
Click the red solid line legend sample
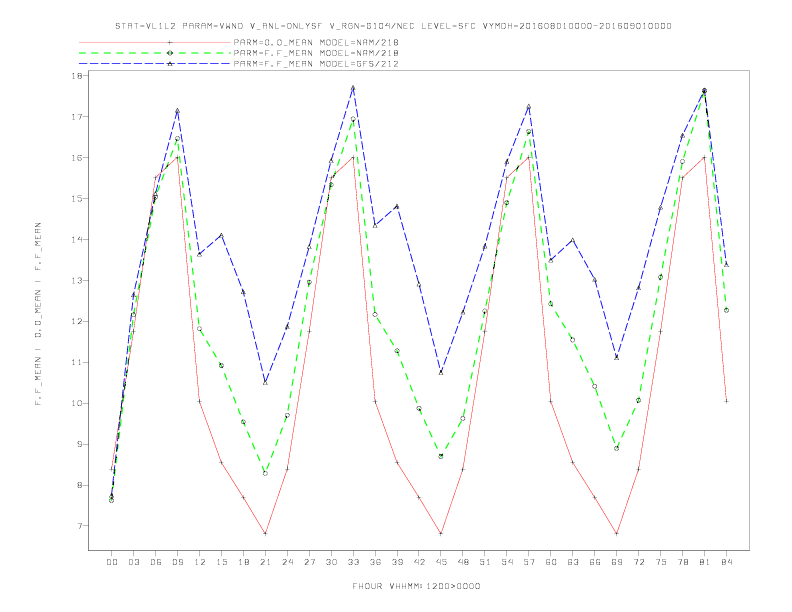tap(155, 42)
